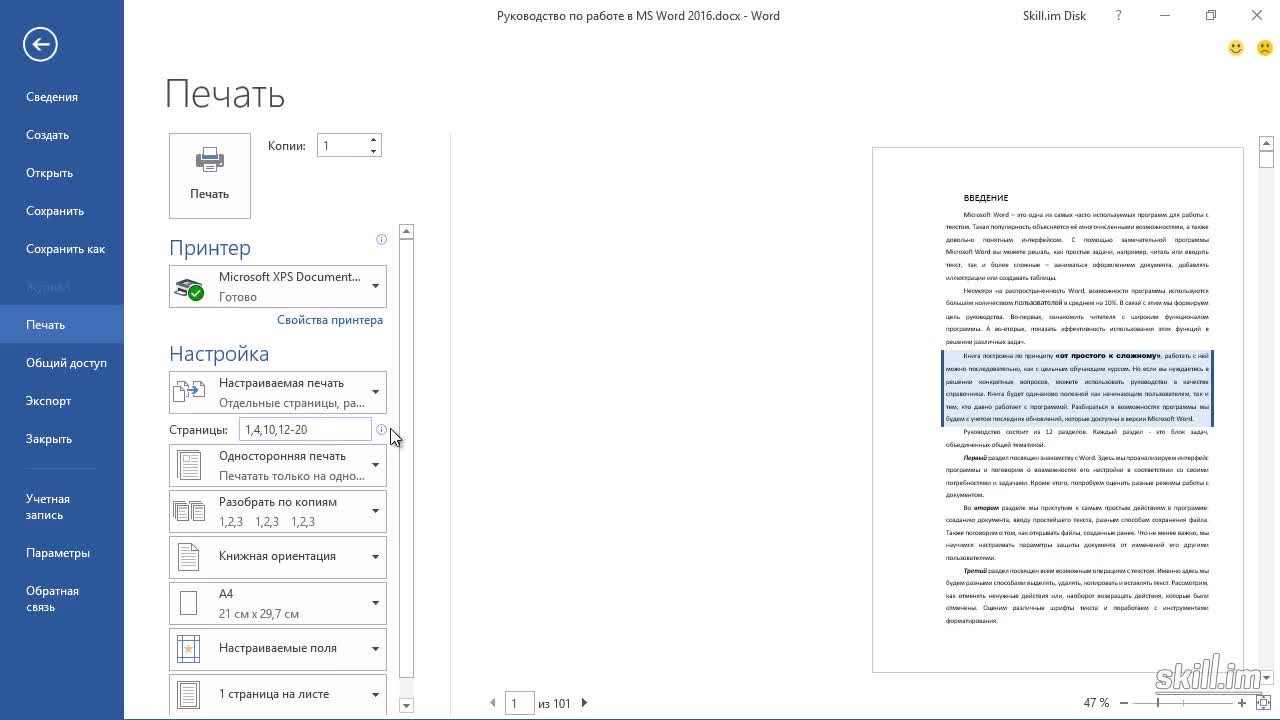
Task: Open the Настраиваемые поля margins dropdown
Action: point(278,649)
